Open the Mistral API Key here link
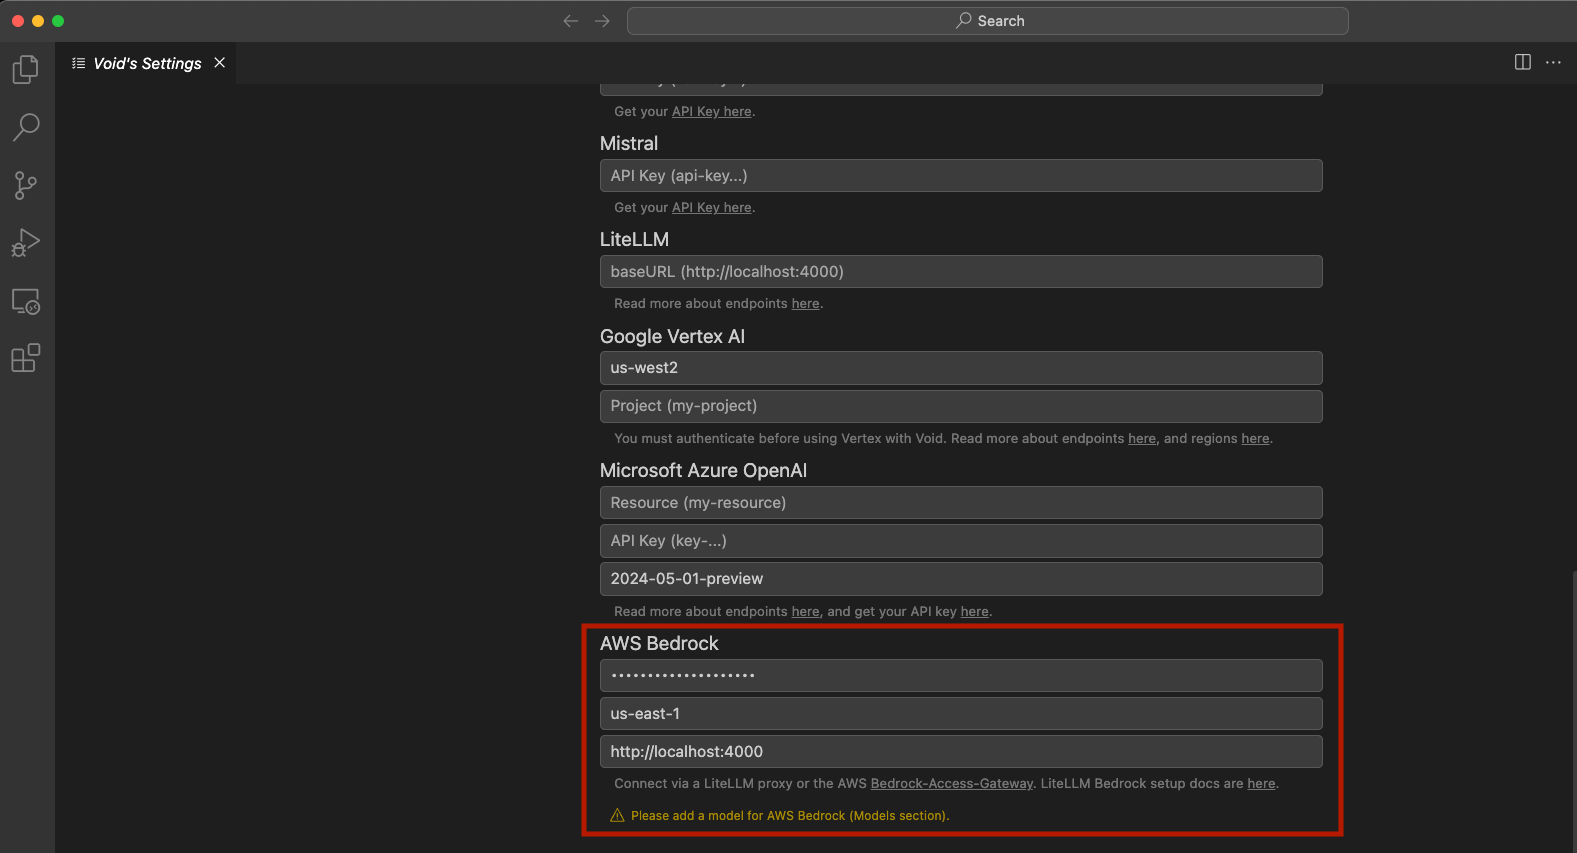Viewport: 1577px width, 853px height. point(712,208)
